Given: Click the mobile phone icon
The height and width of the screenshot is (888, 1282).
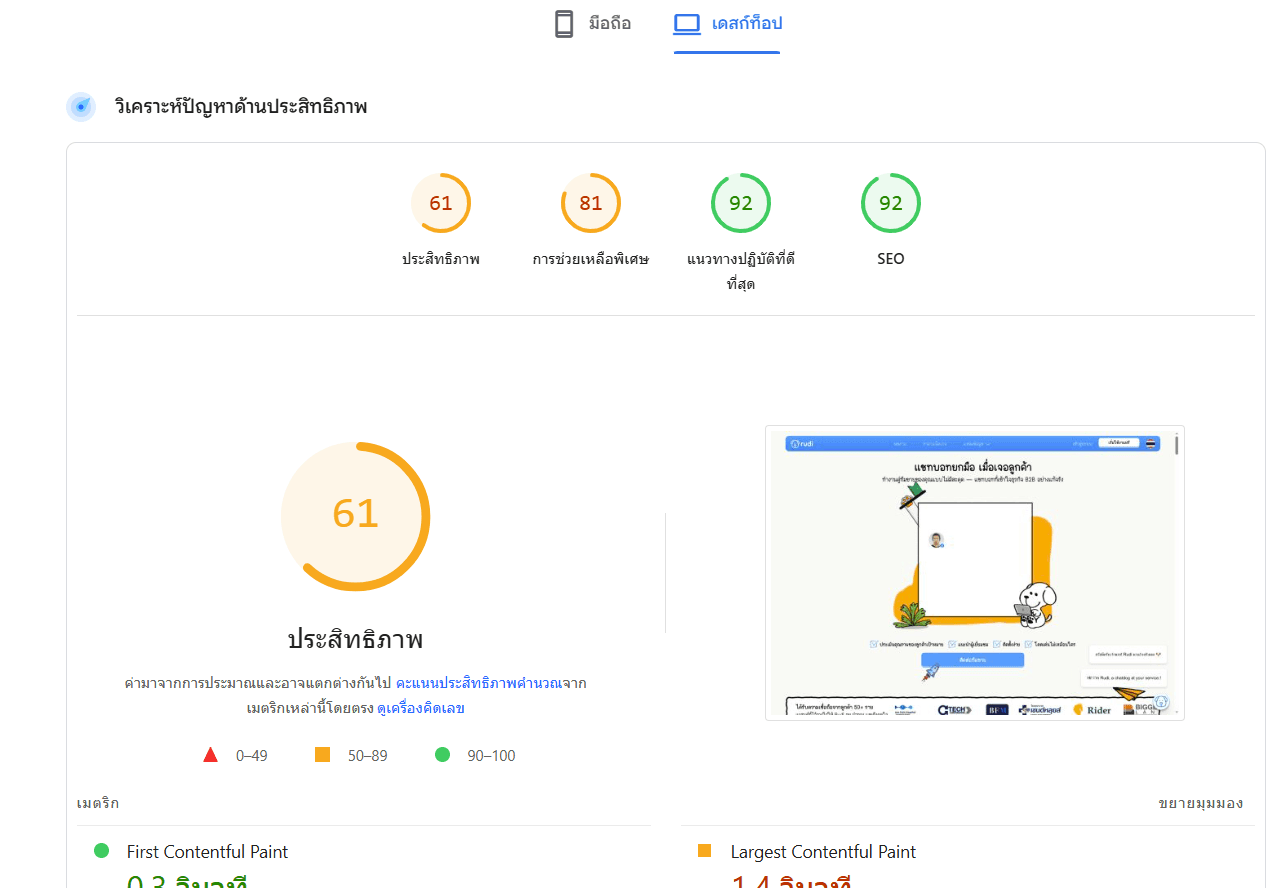Looking at the screenshot, I should pyautogui.click(x=564, y=24).
